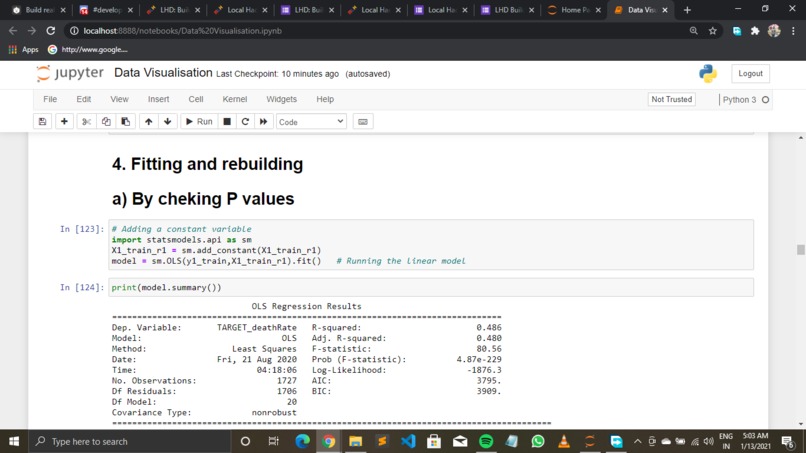806x453 pixels.
Task: Open the View menu
Action: (119, 99)
